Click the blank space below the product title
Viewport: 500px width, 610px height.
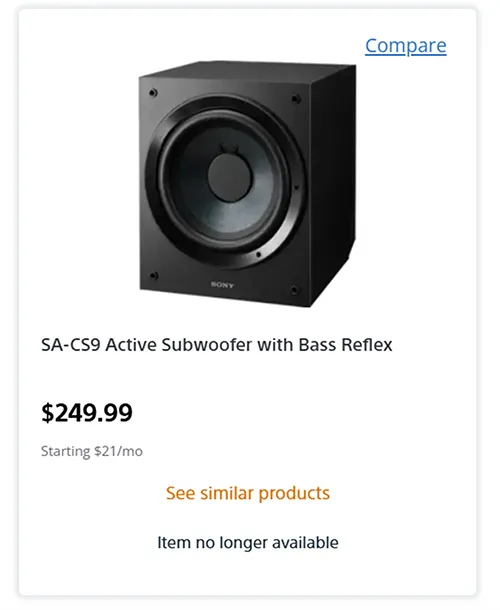(247, 375)
